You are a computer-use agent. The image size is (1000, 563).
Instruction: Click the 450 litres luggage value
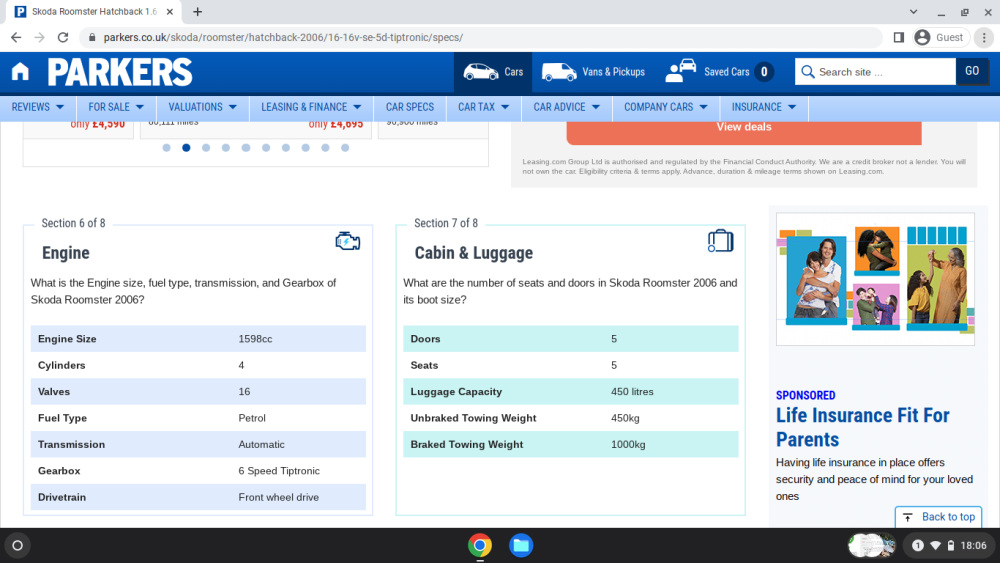point(632,391)
